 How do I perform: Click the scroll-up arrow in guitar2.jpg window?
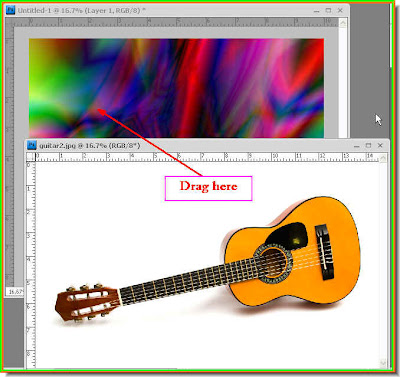tap(383, 158)
